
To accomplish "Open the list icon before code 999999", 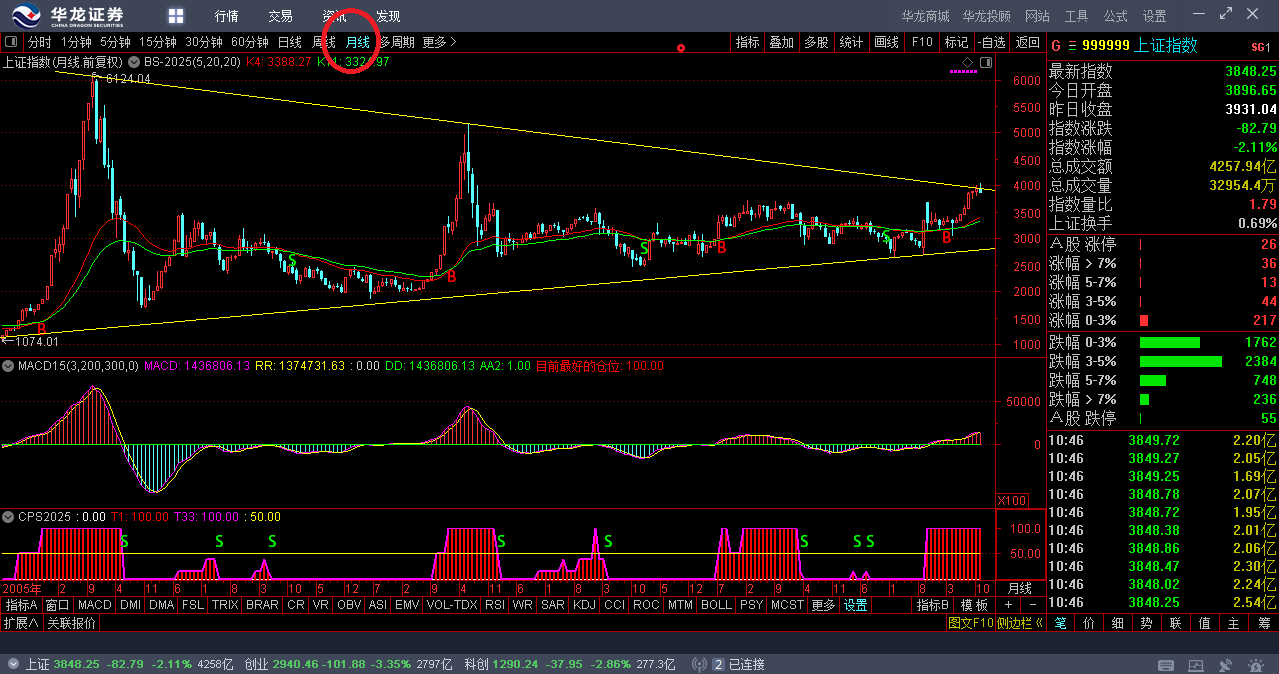I will (1072, 46).
